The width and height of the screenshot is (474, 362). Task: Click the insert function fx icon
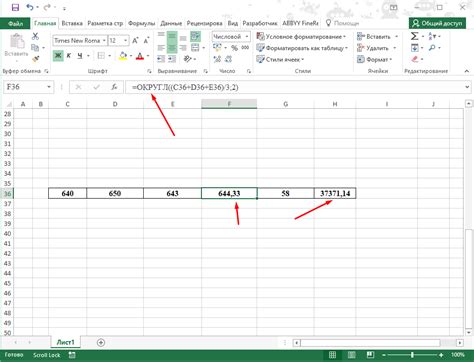(114, 87)
